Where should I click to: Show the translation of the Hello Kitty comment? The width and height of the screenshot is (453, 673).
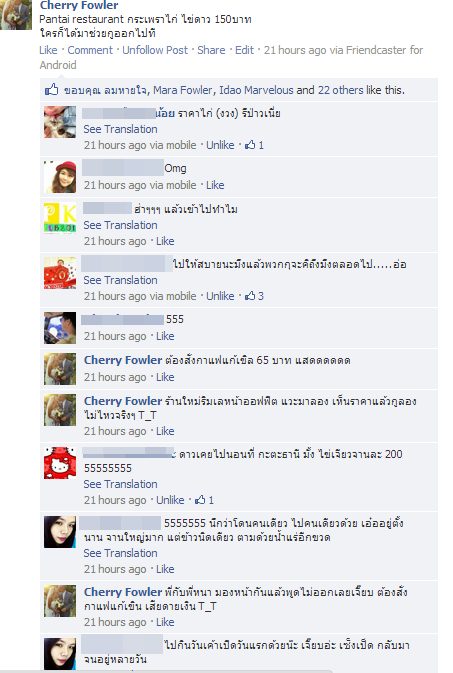click(120, 484)
